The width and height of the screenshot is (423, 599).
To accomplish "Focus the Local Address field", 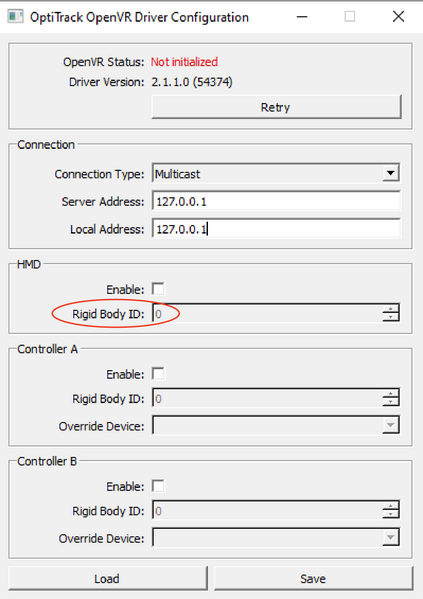I will [x=276, y=228].
